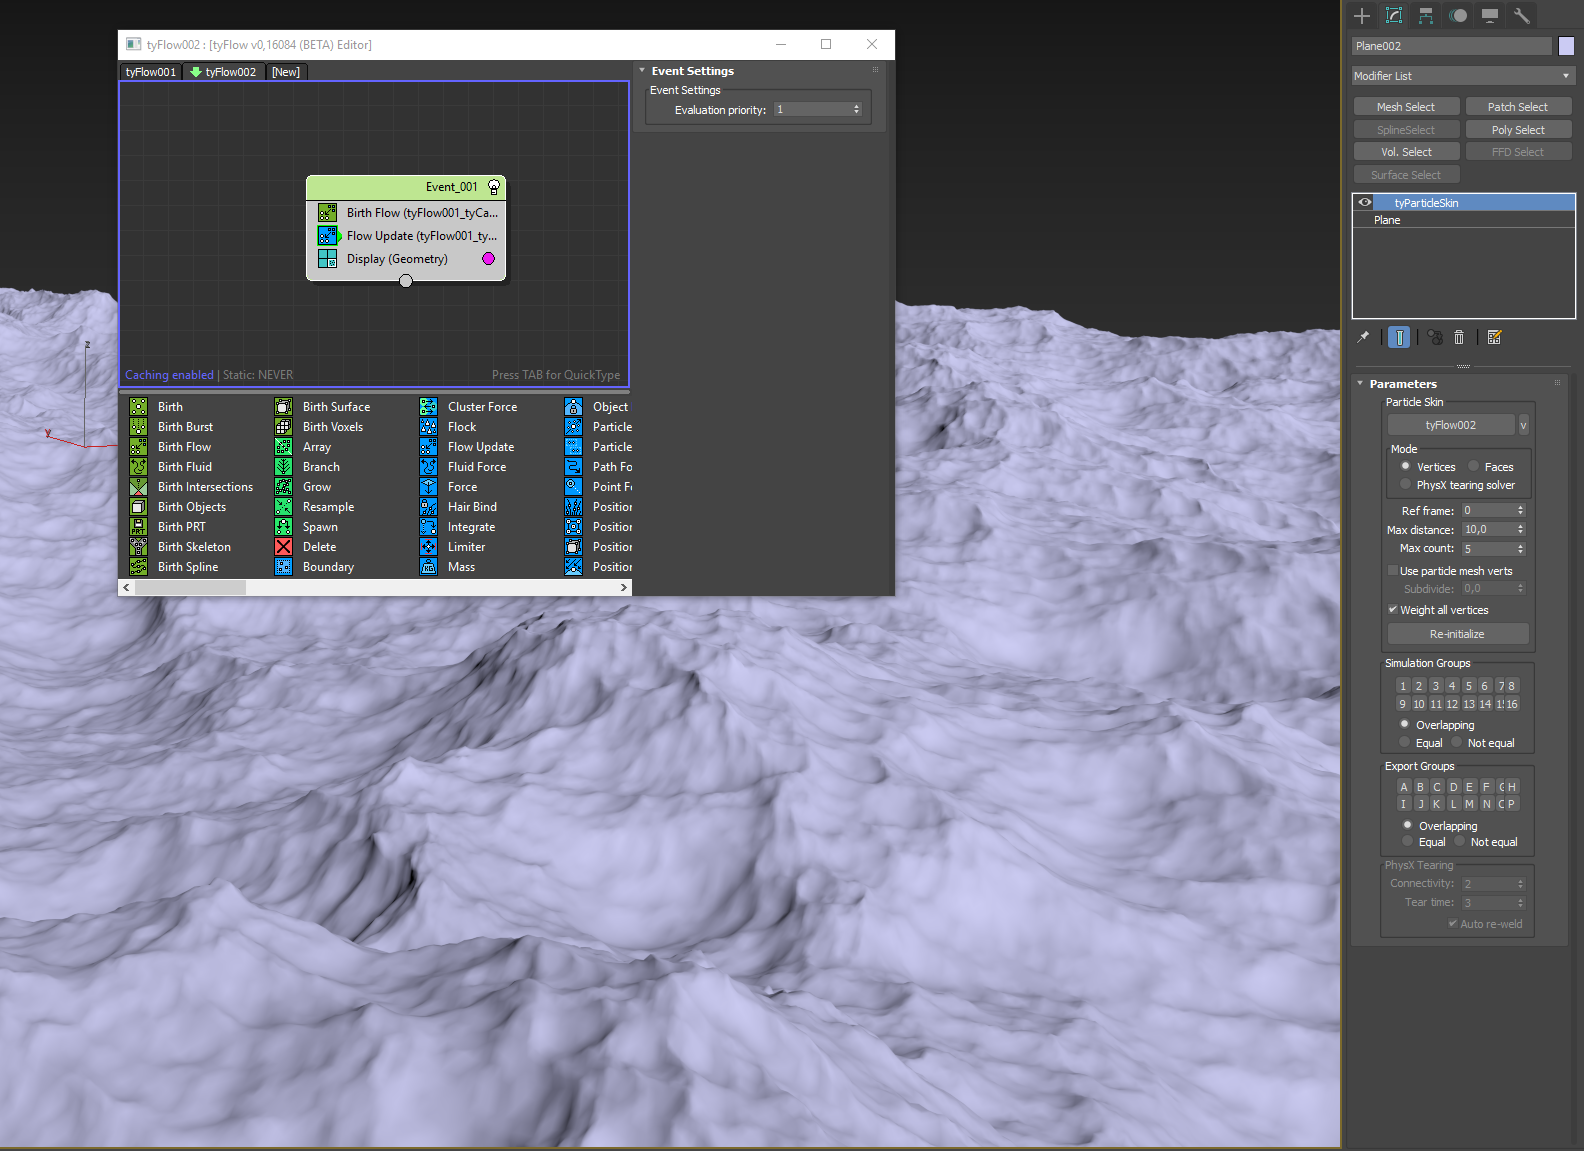Toggle the Event_001 lightbulb icon
Image resolution: width=1584 pixels, height=1151 pixels.
[x=493, y=187]
